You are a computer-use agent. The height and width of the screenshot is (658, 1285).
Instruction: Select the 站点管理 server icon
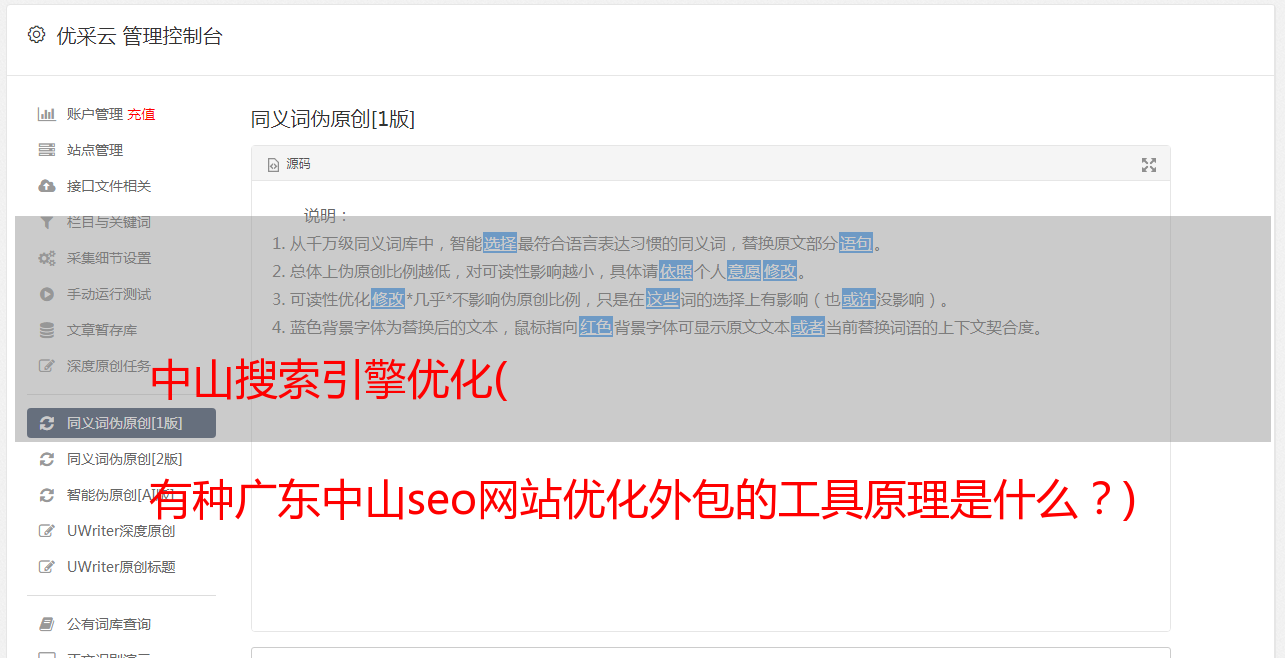(46, 150)
